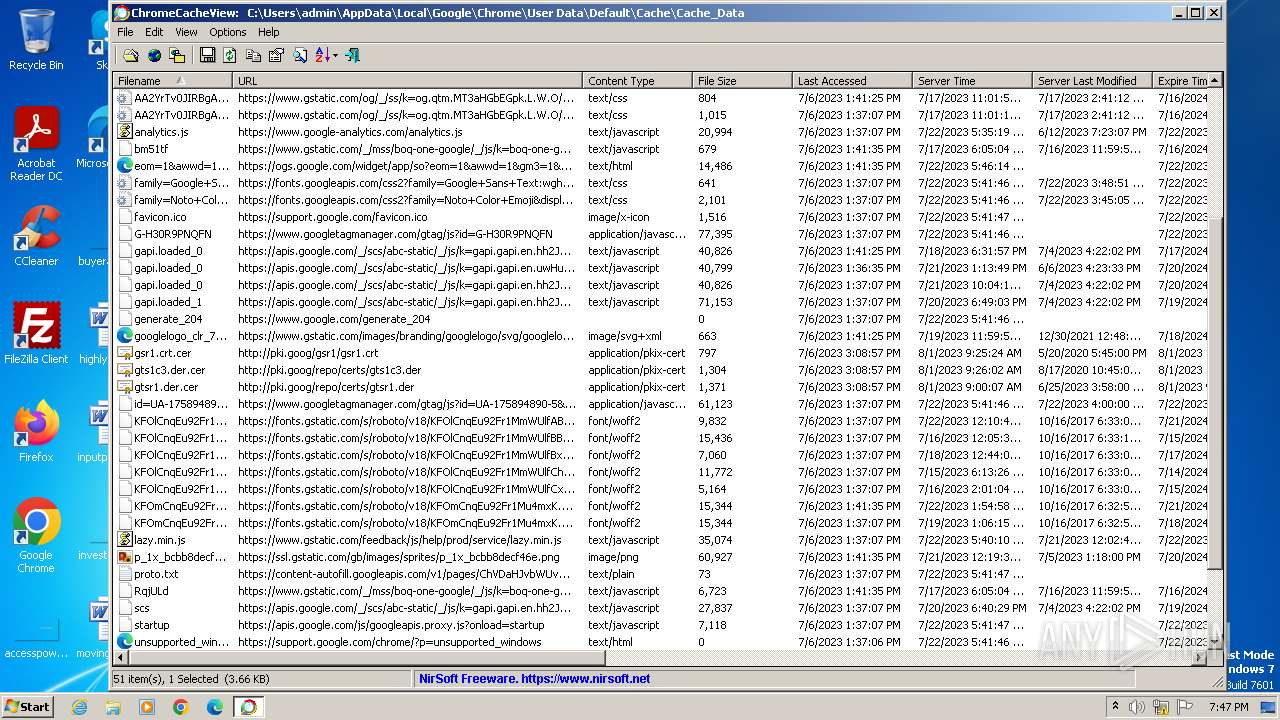This screenshot has height=720, width=1280.
Task: Sort by URL column header
Action: point(407,81)
